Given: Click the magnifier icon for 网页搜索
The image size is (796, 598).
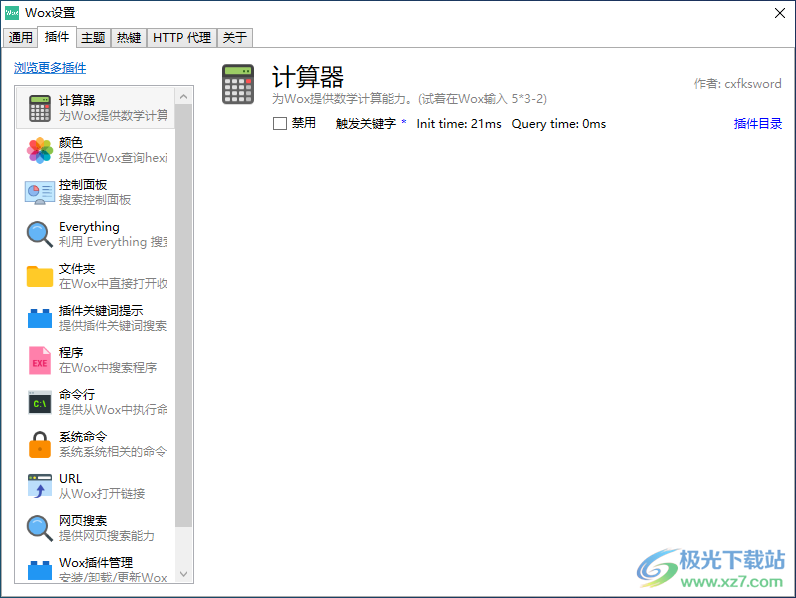Looking at the screenshot, I should (40, 528).
